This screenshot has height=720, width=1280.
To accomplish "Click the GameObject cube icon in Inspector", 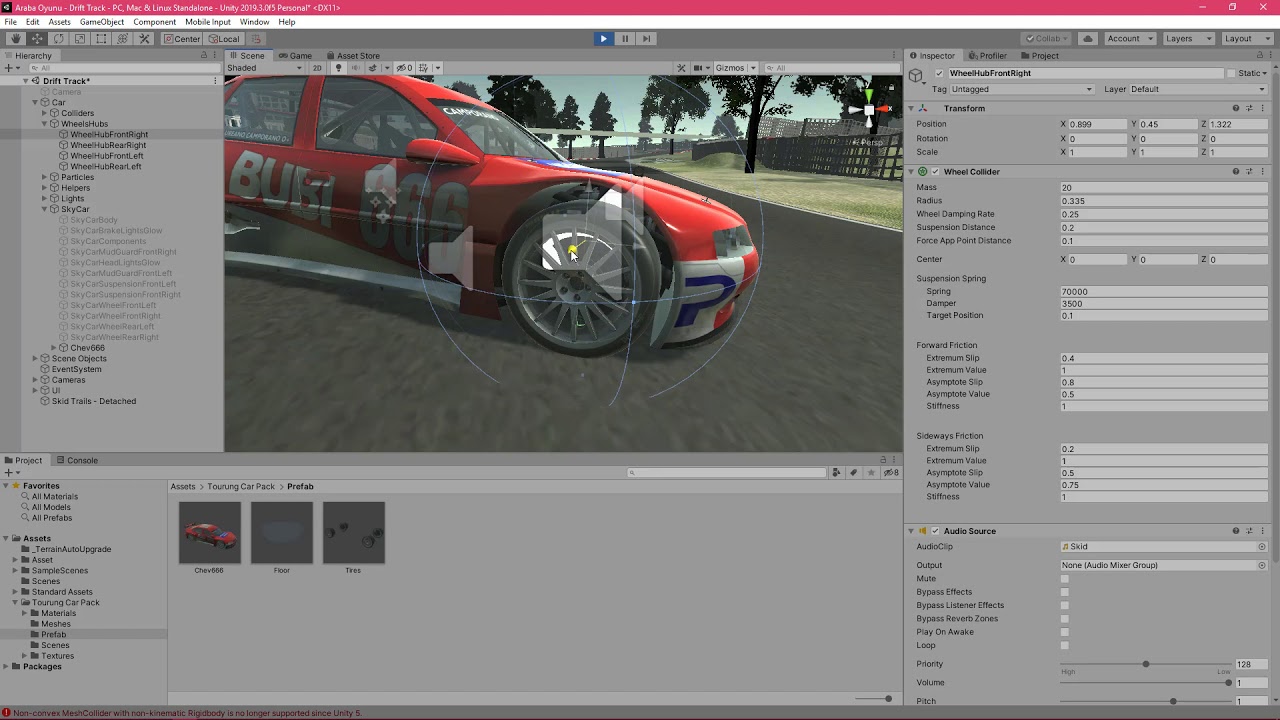I will [916, 75].
